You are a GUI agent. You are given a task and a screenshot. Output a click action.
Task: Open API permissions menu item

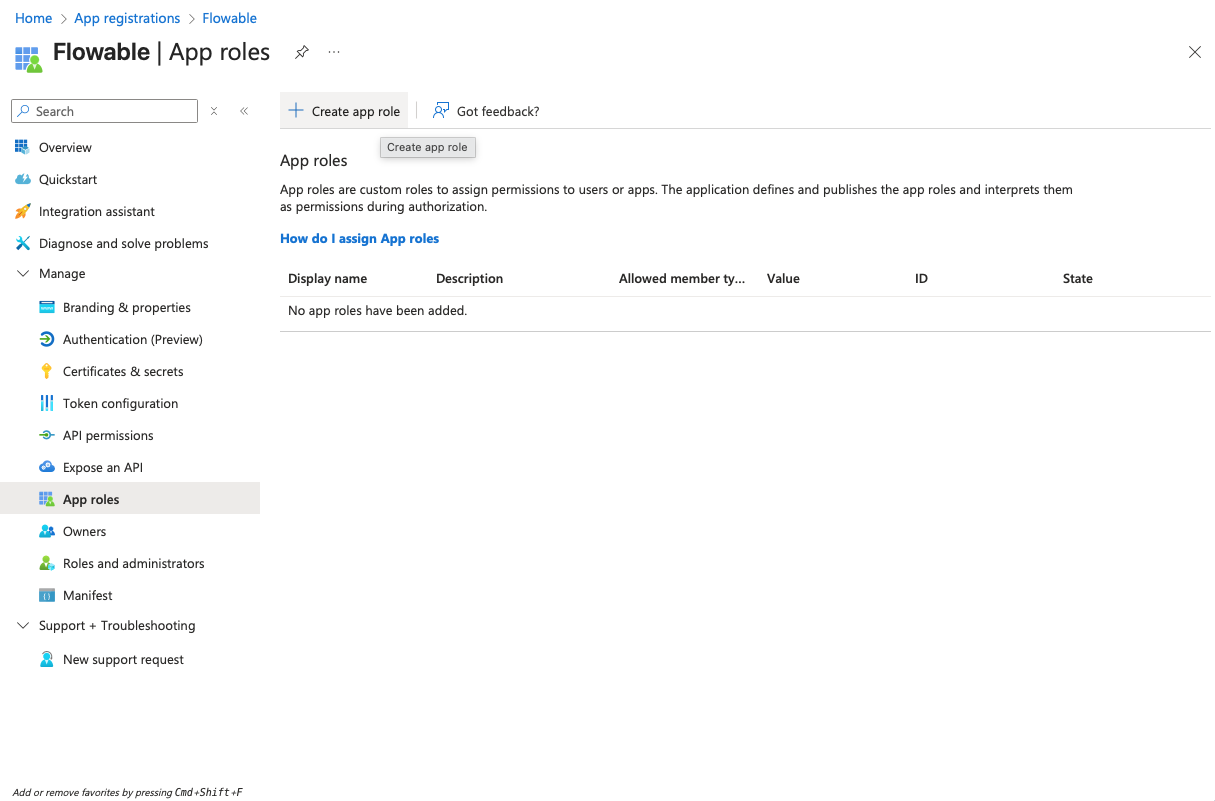108,435
